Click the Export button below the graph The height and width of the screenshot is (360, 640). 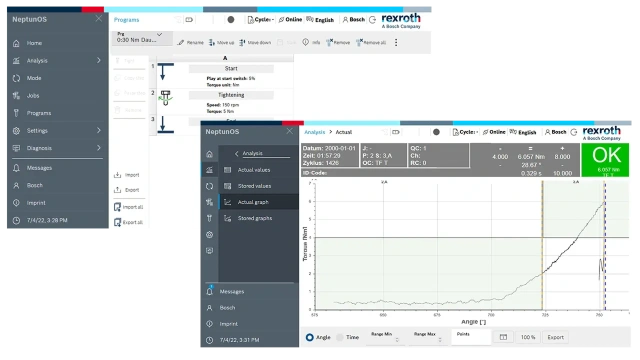coord(556,337)
